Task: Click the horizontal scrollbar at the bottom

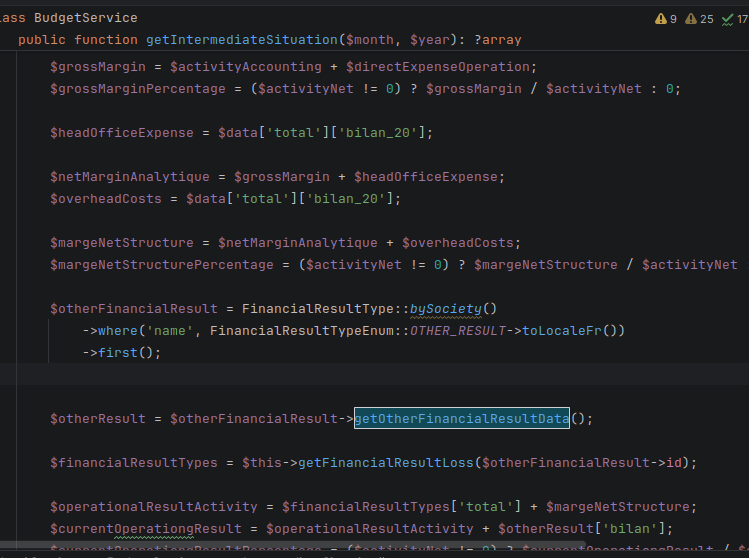Action: pos(292,545)
